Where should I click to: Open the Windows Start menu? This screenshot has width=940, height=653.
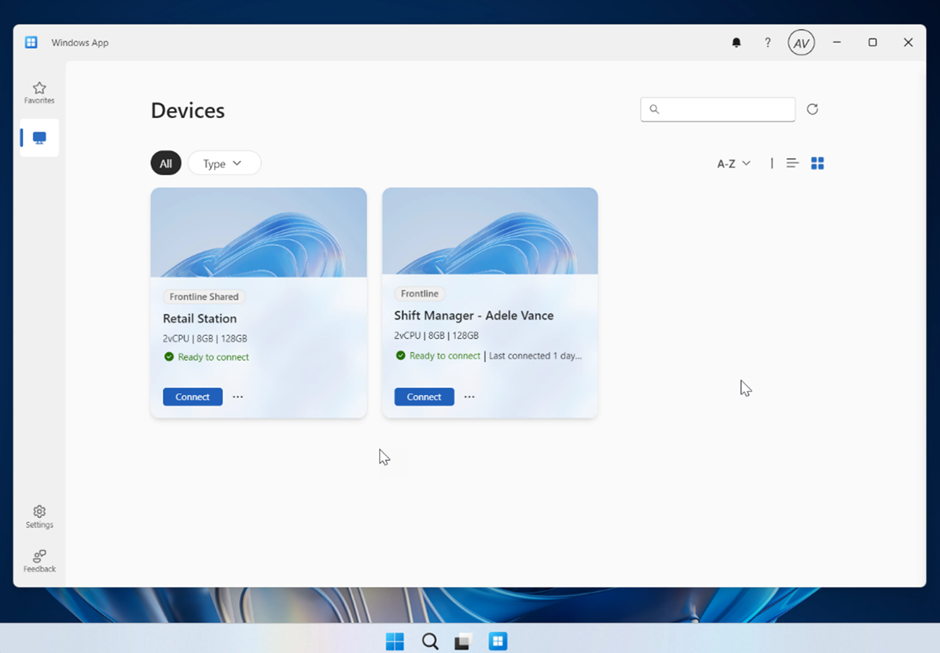click(x=394, y=641)
